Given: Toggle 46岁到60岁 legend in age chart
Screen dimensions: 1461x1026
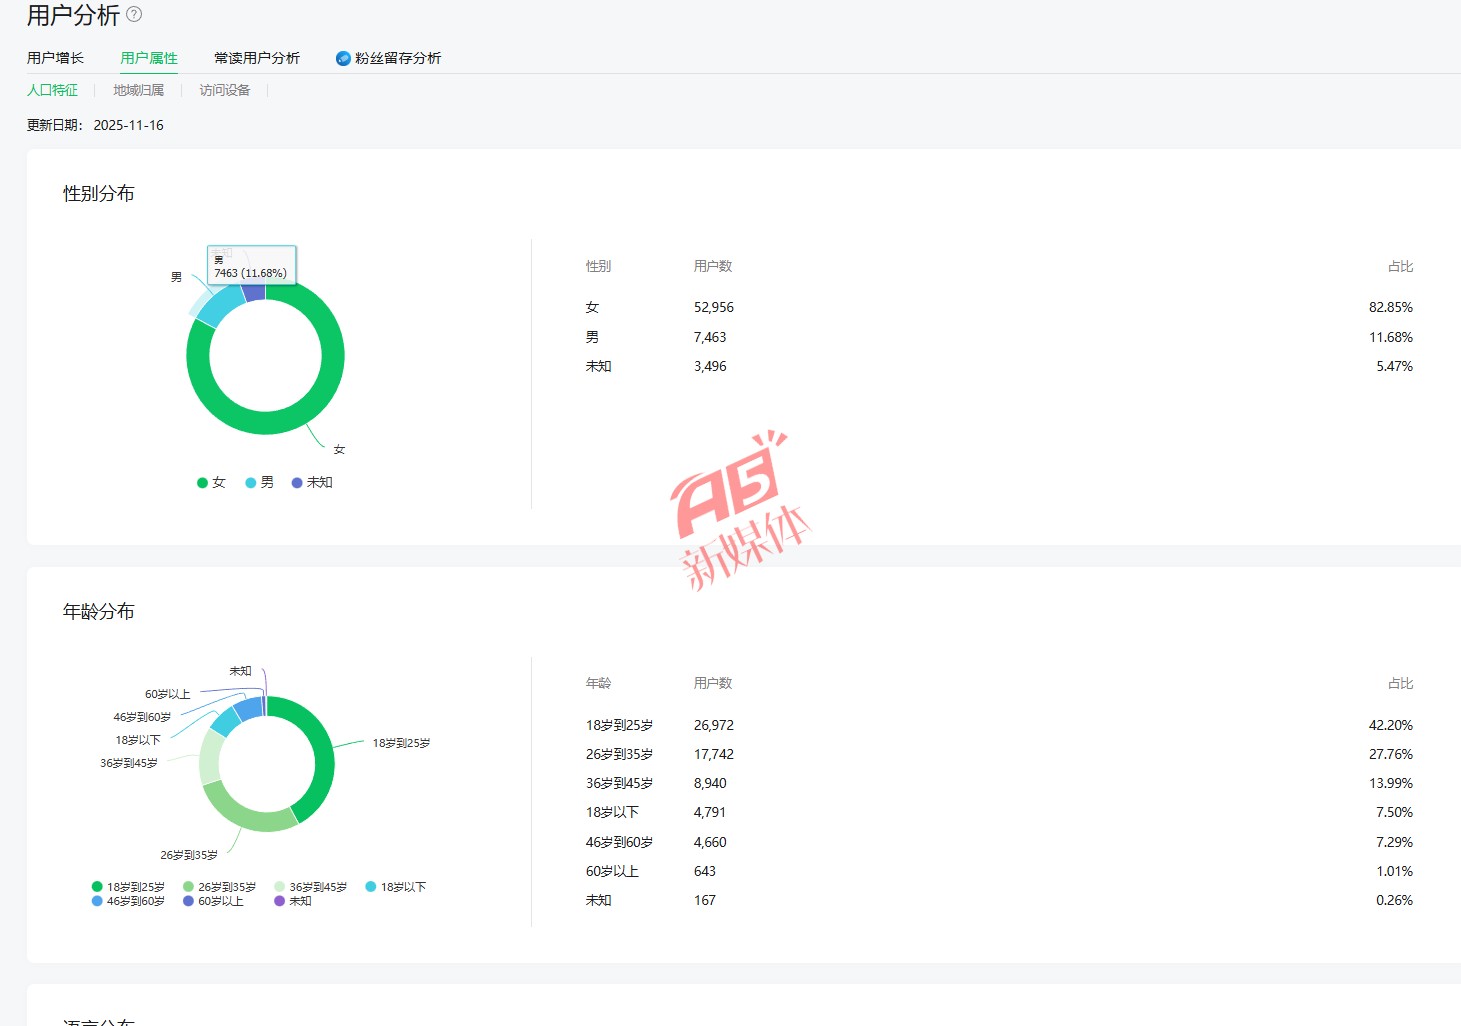Looking at the screenshot, I should click(x=128, y=901).
